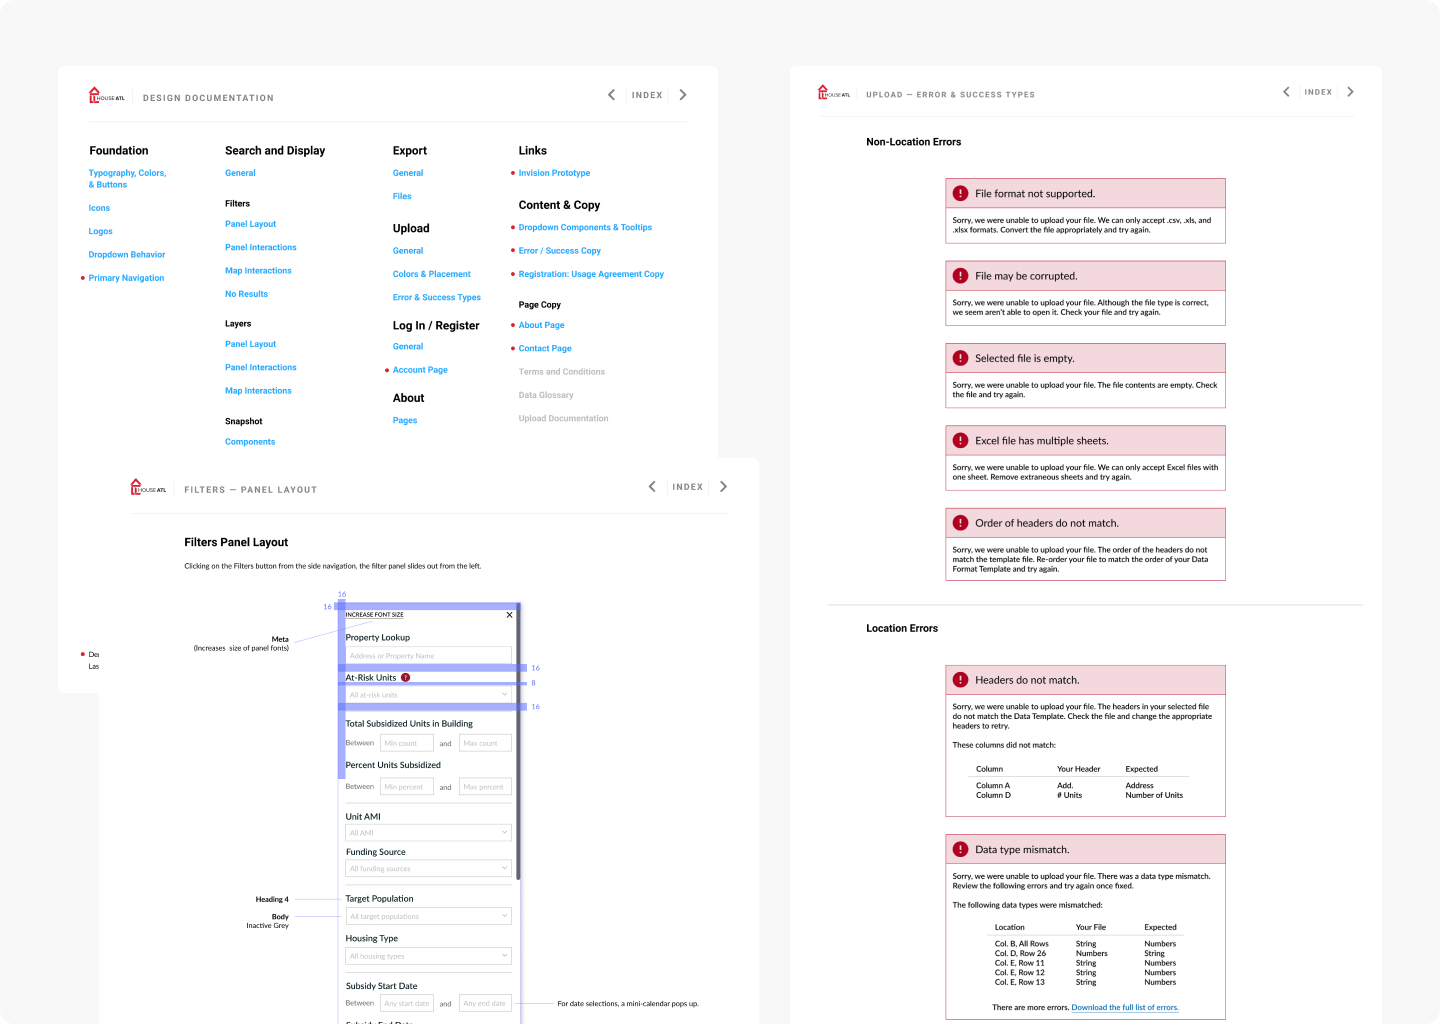The width and height of the screenshot is (1440, 1024).
Task: Open Registration: Usage Agreement Copy link
Action: [x=591, y=274]
